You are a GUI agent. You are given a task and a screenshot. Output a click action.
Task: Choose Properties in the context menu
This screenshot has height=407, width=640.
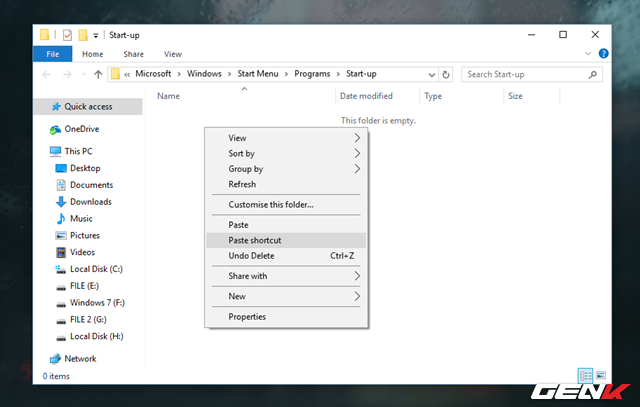(x=247, y=317)
